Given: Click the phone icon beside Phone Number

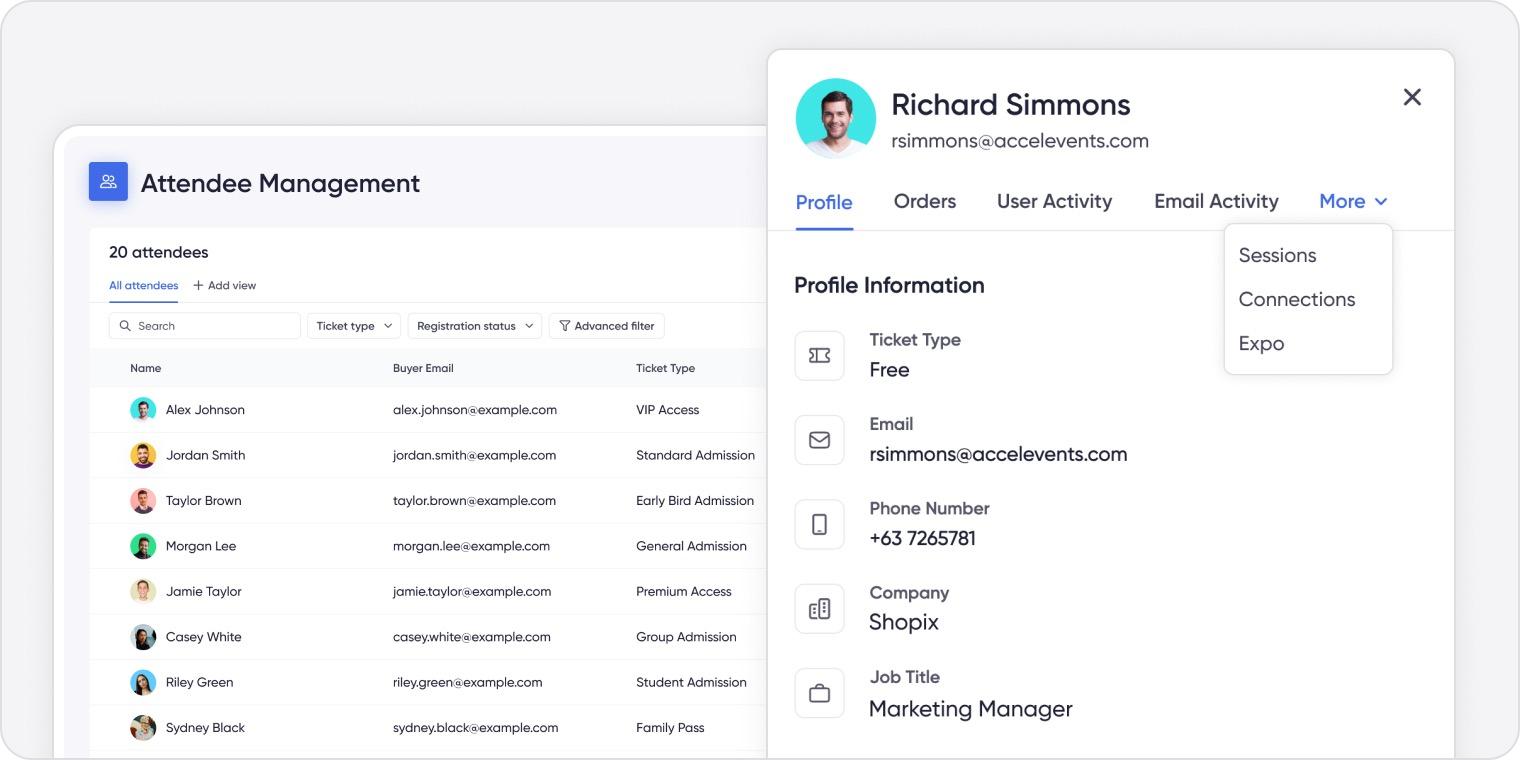Looking at the screenshot, I should (819, 524).
